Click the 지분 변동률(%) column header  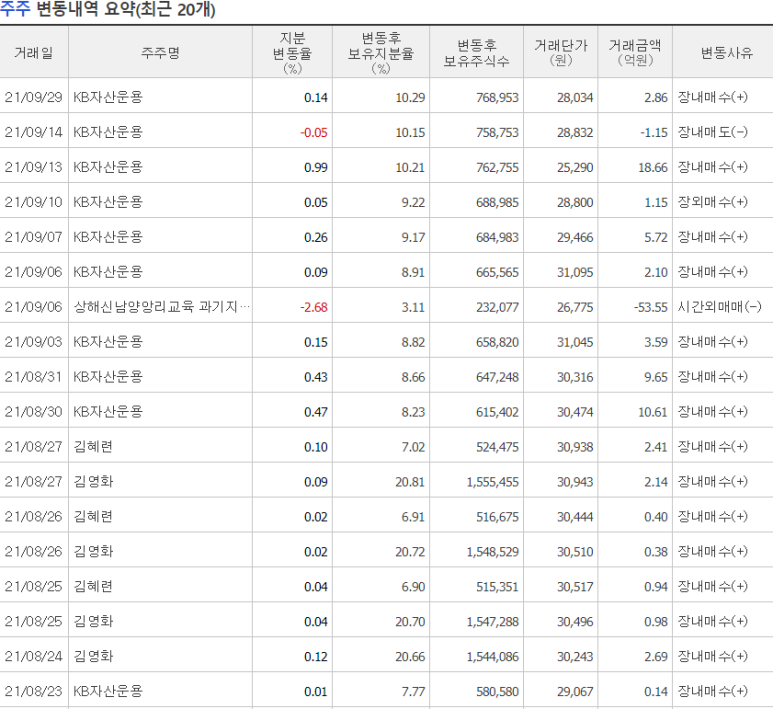tap(292, 53)
